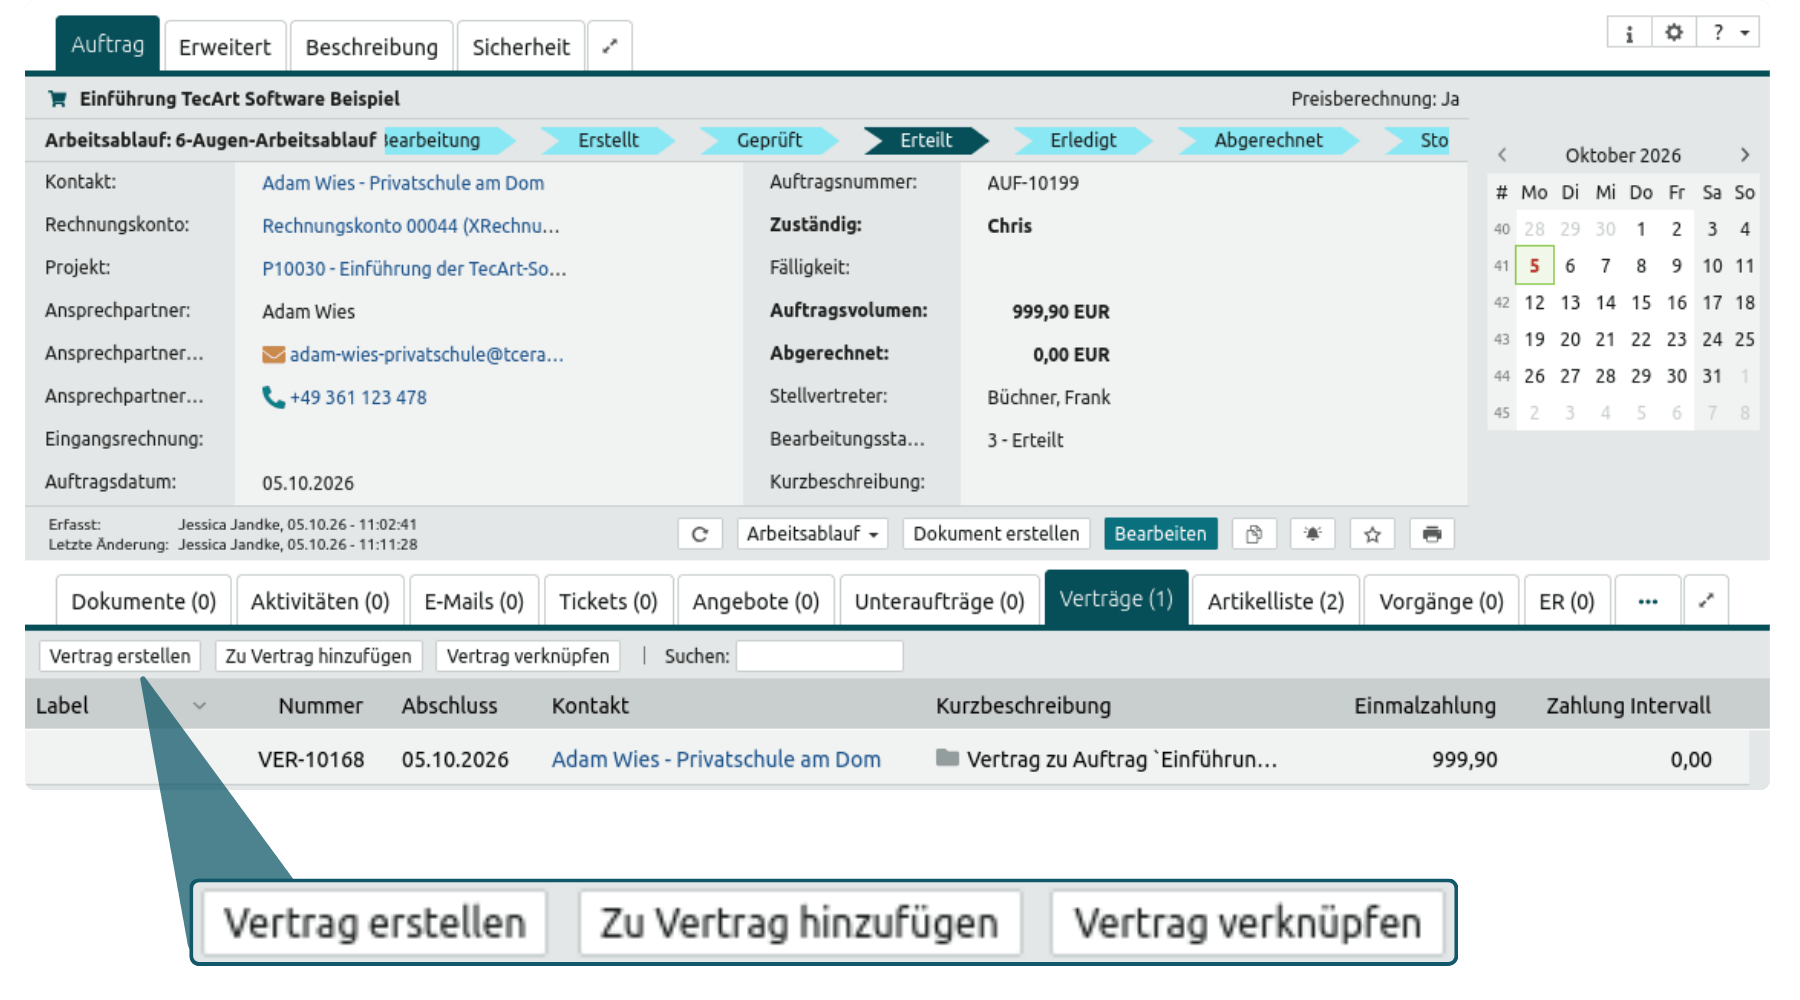Switch to the Erweitert tab
The image size is (1800, 1000).
tap(225, 46)
